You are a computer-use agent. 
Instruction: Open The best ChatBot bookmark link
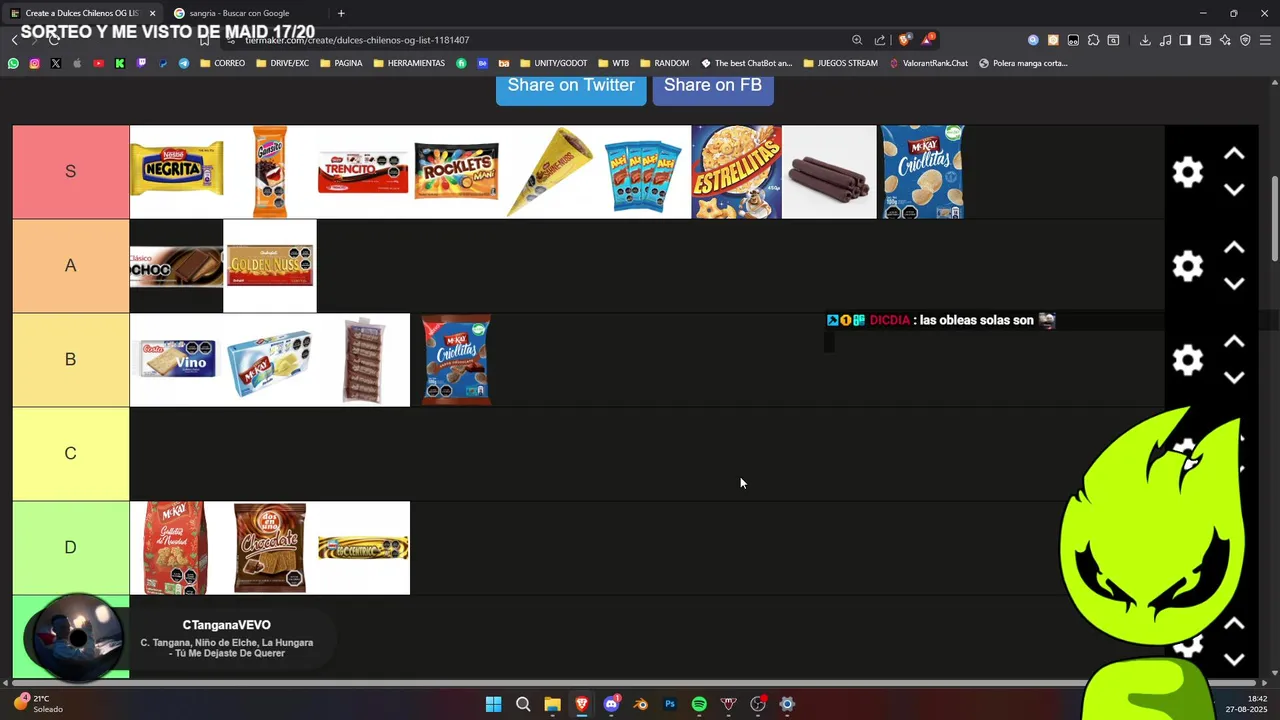point(746,63)
